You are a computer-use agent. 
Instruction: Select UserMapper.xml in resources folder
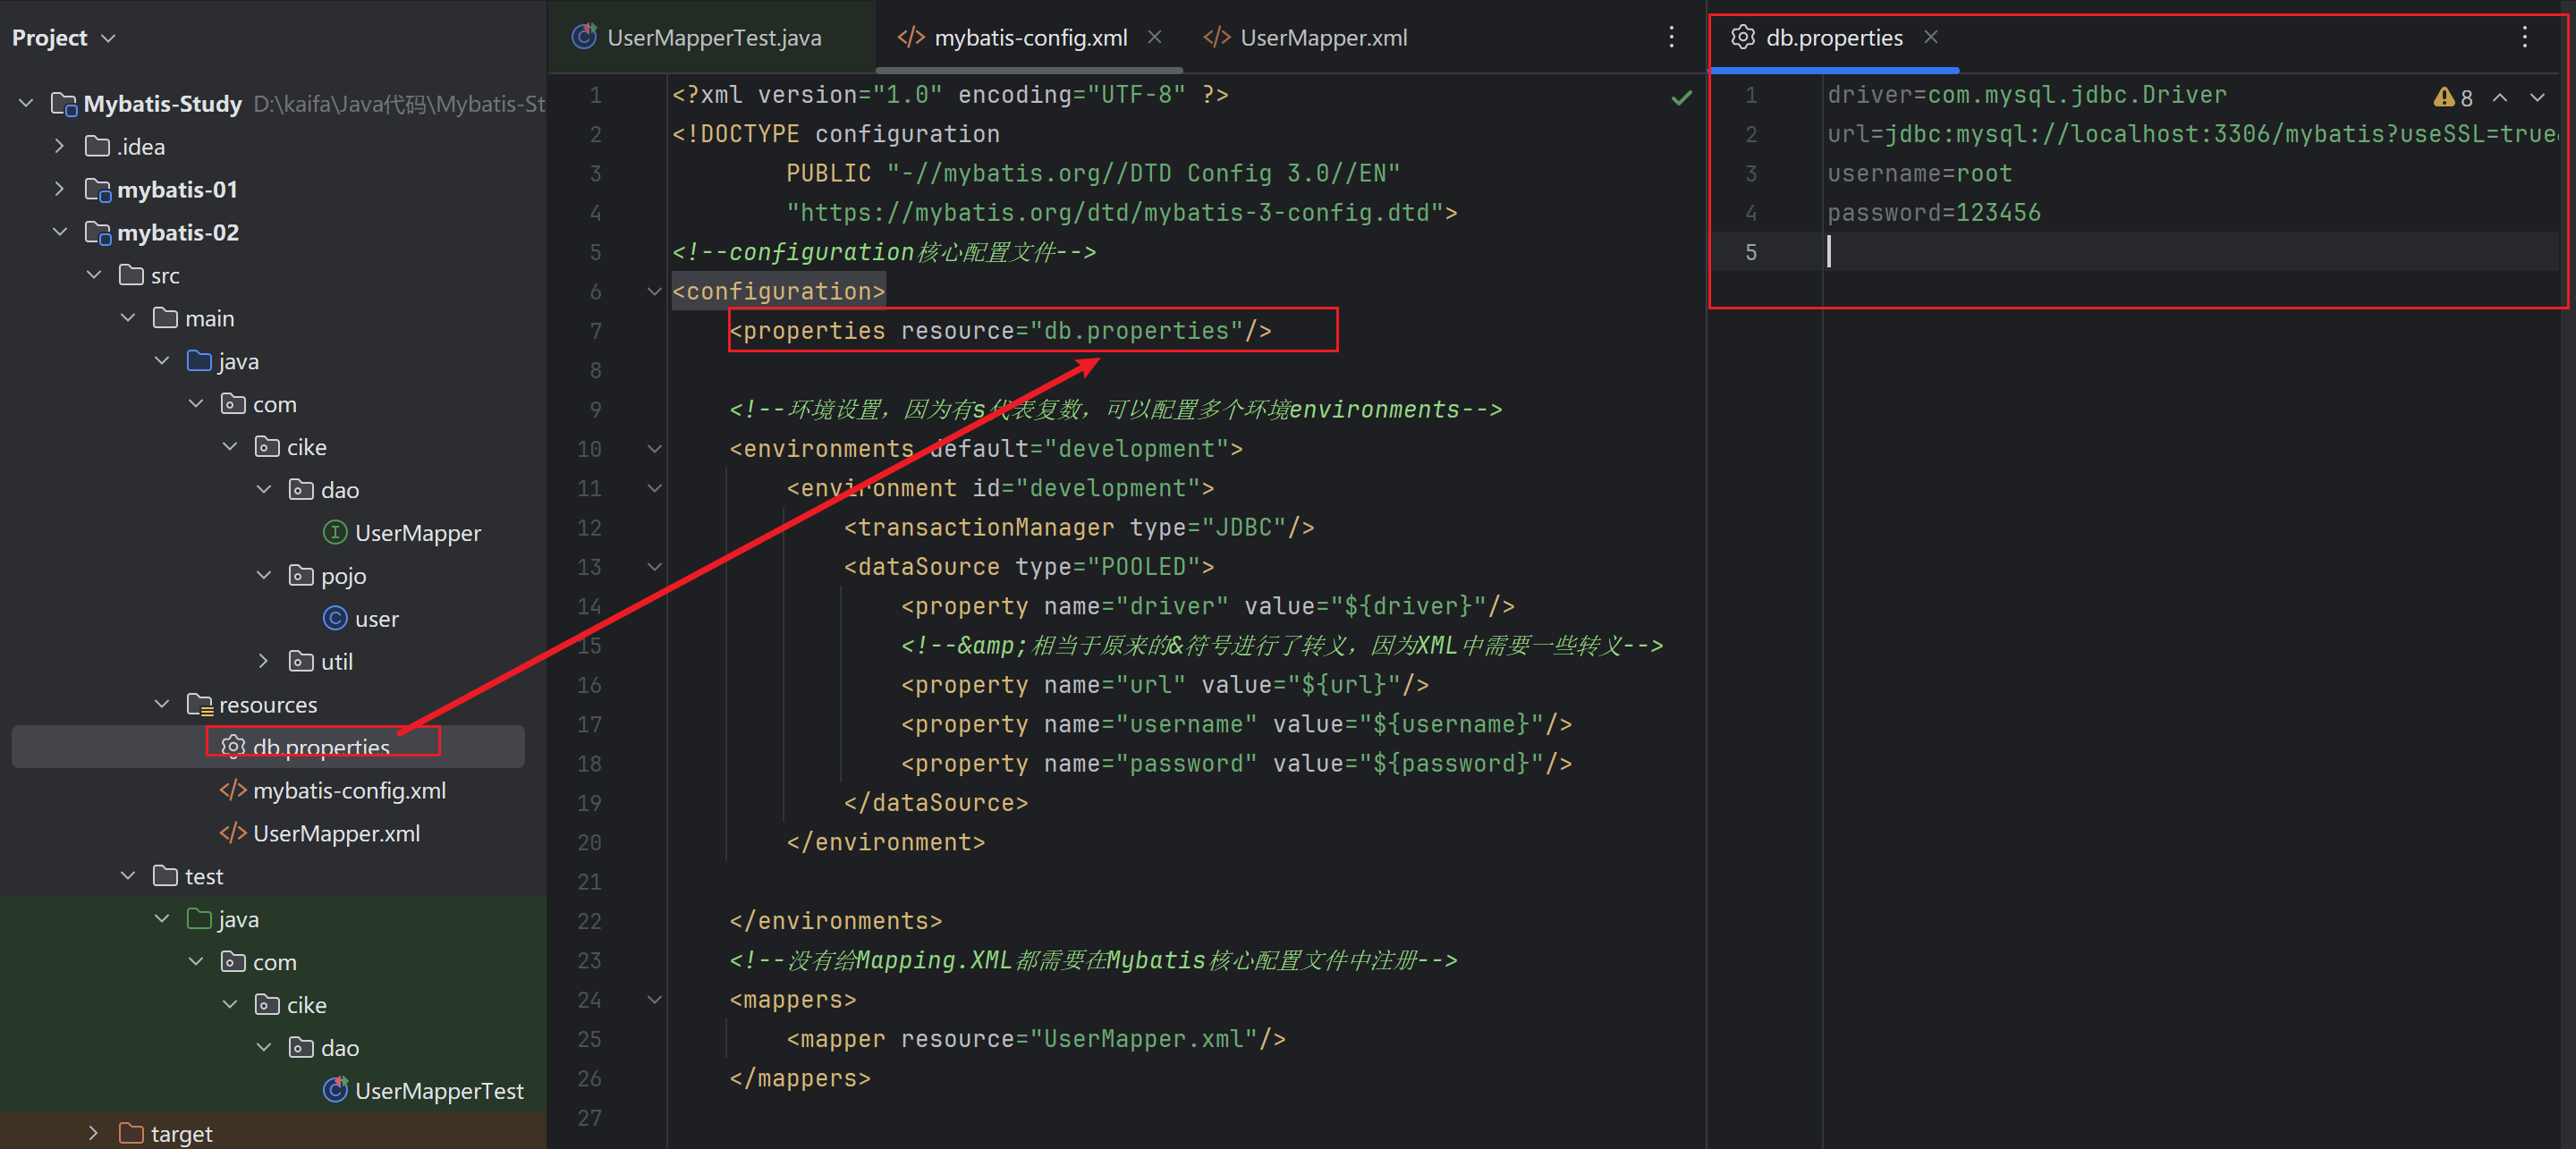tap(335, 833)
